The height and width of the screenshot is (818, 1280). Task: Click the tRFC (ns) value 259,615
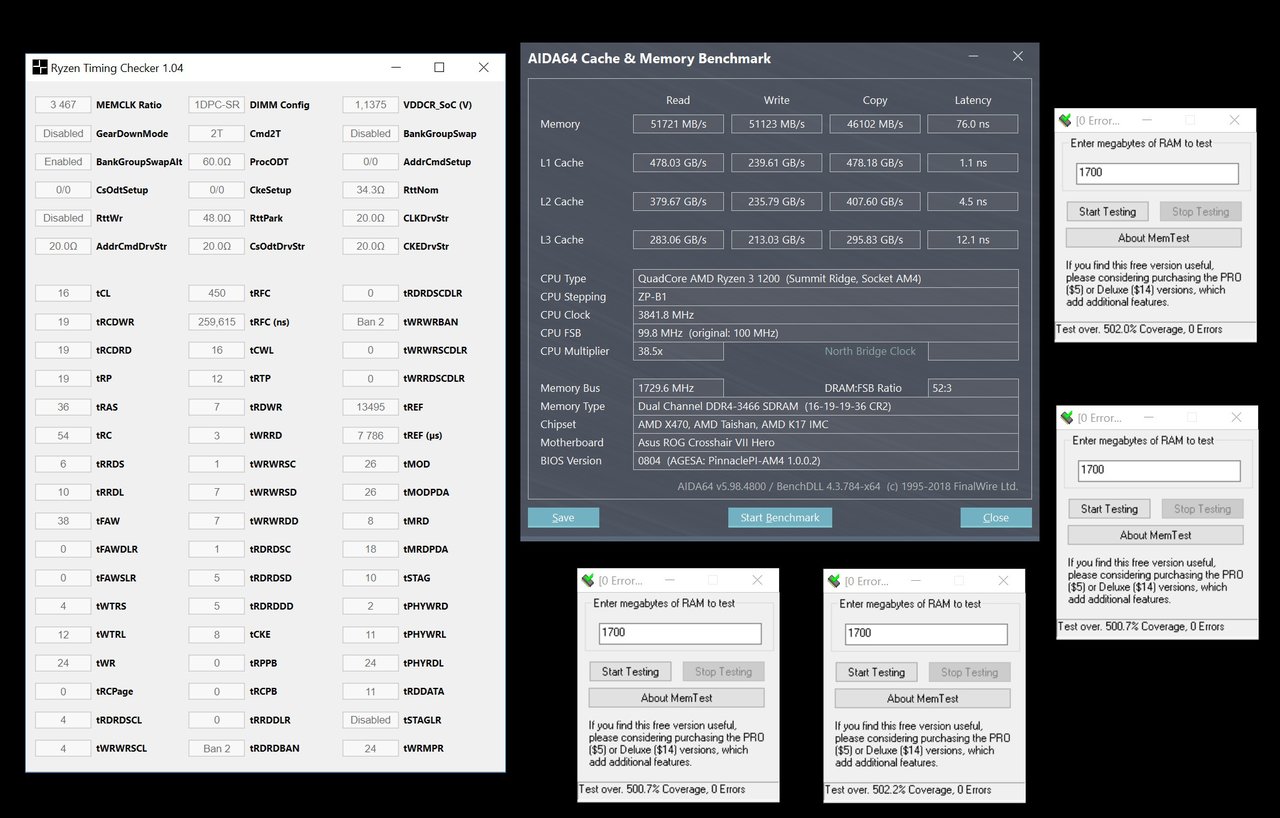(x=217, y=322)
